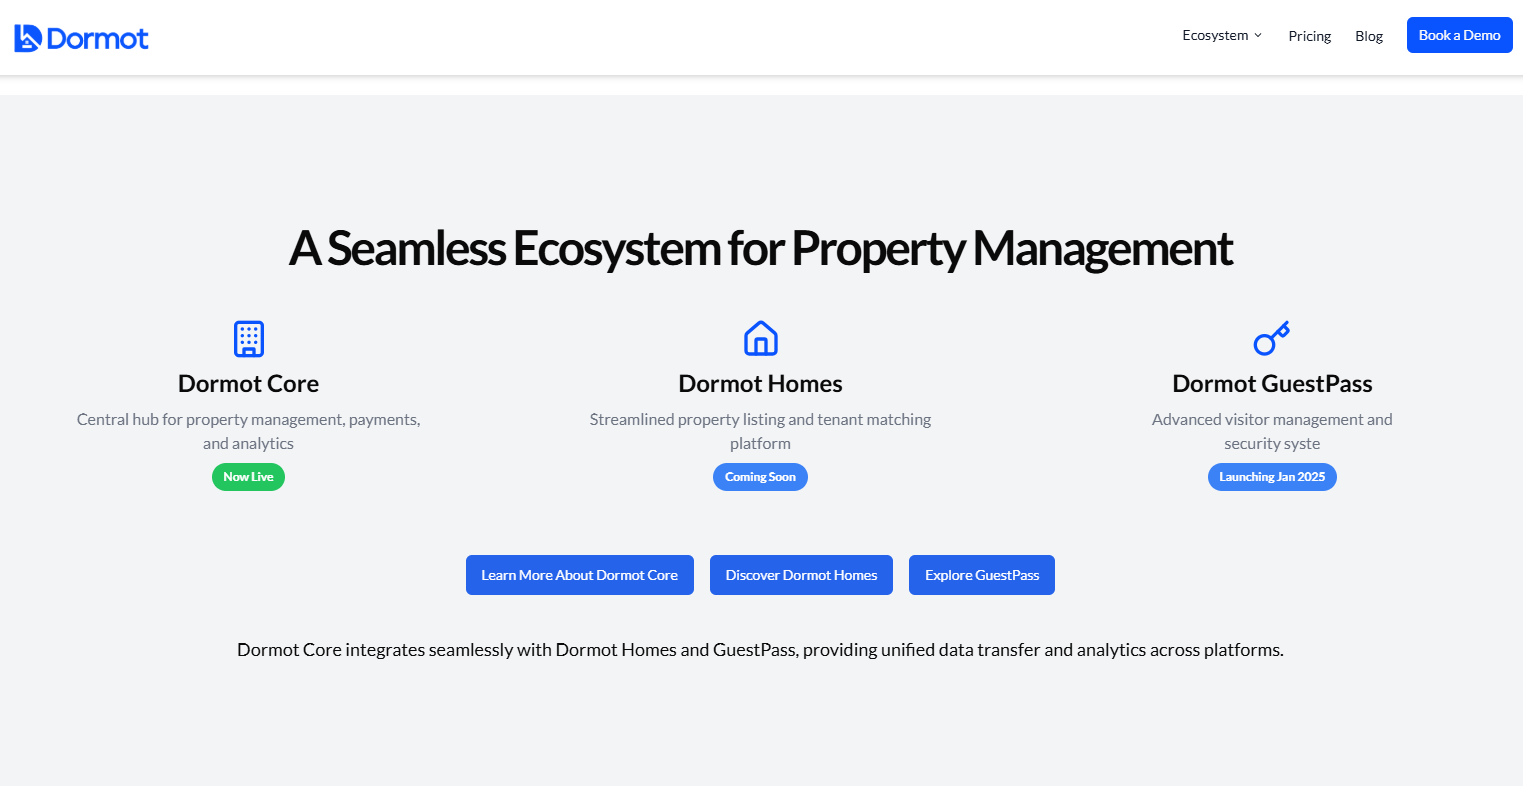
Task: Click the Dormot Core building icon
Action: tap(248, 339)
